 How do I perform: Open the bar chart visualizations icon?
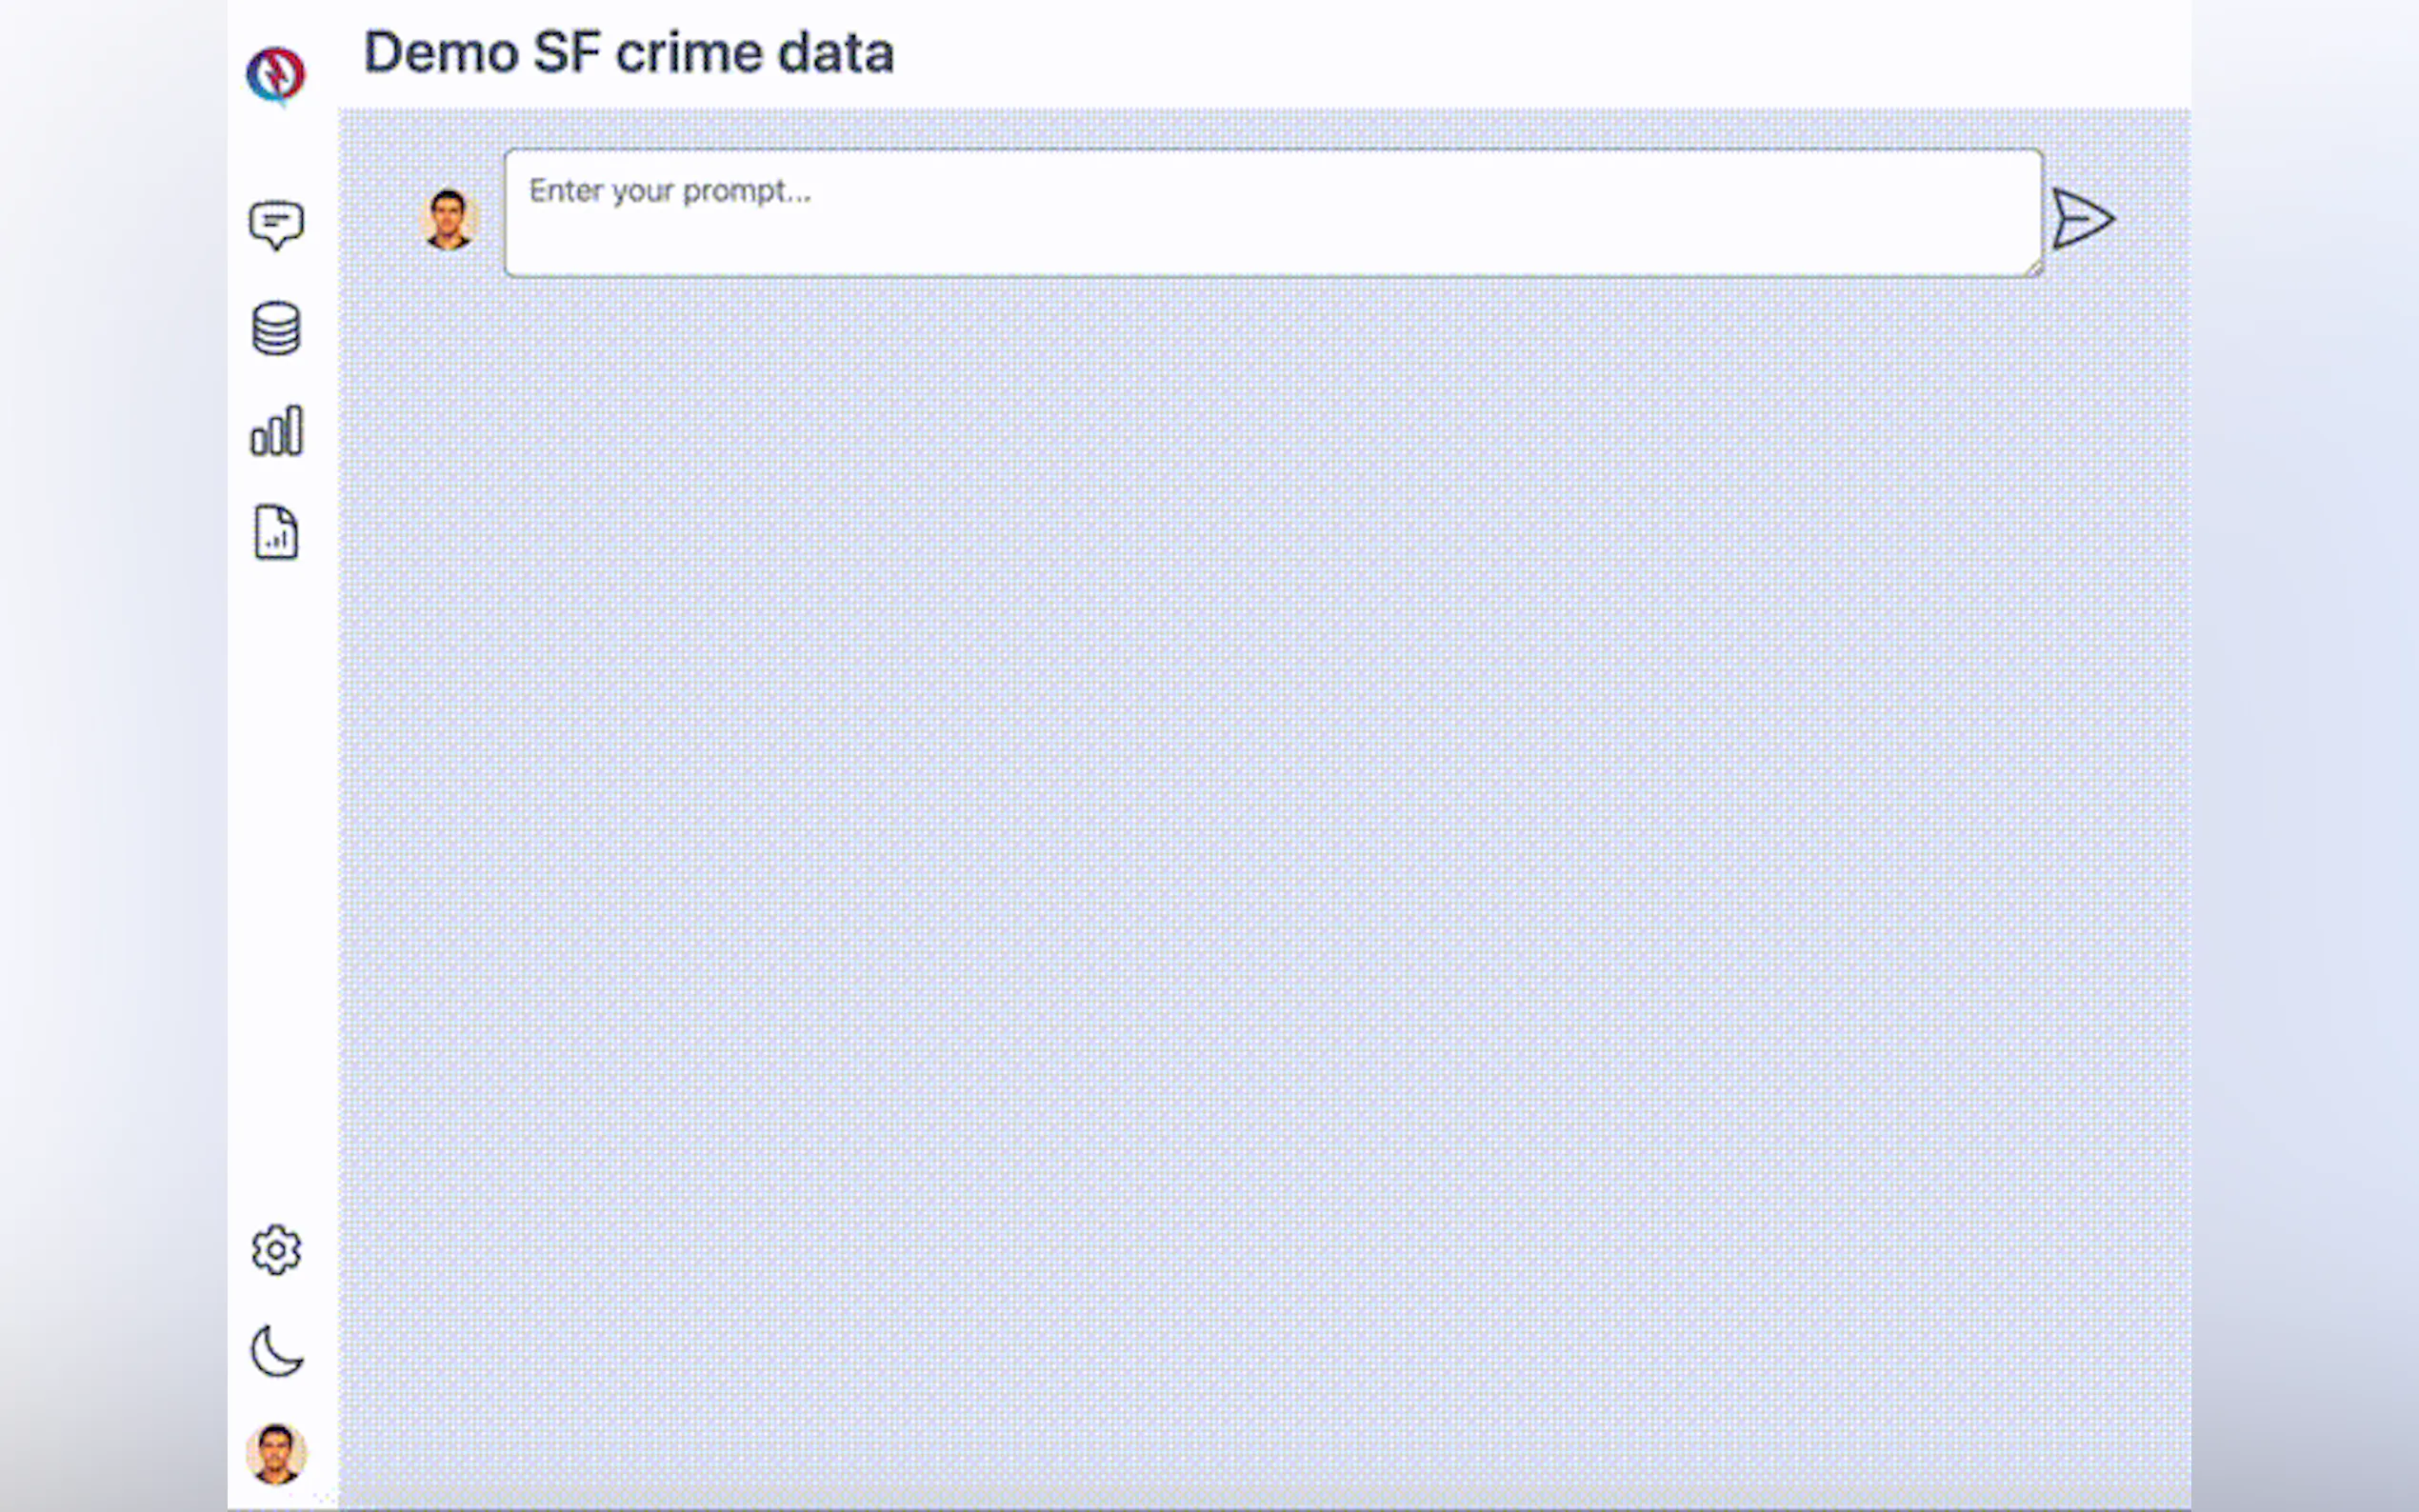pyautogui.click(x=276, y=431)
